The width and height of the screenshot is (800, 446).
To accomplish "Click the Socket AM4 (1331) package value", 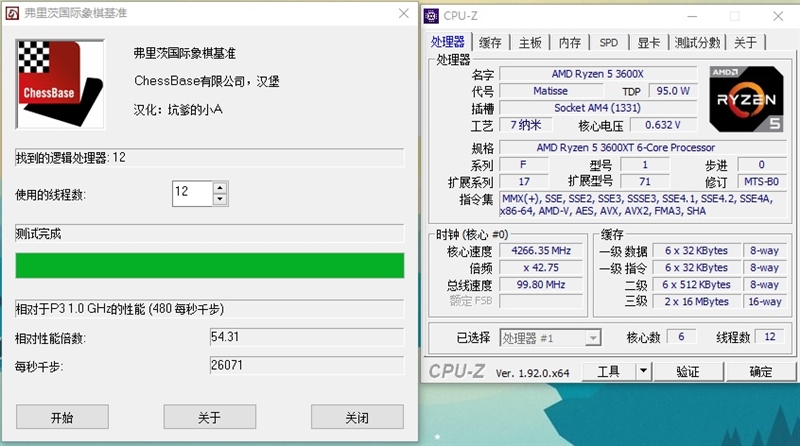I will [x=598, y=108].
